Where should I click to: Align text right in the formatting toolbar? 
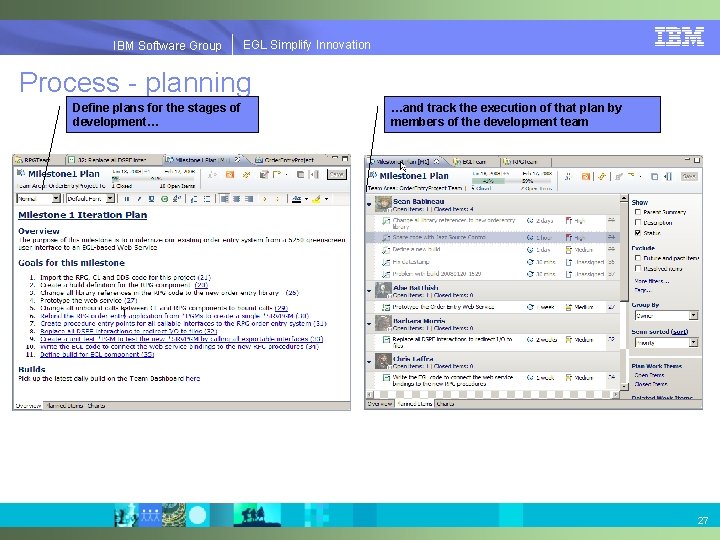point(249,199)
